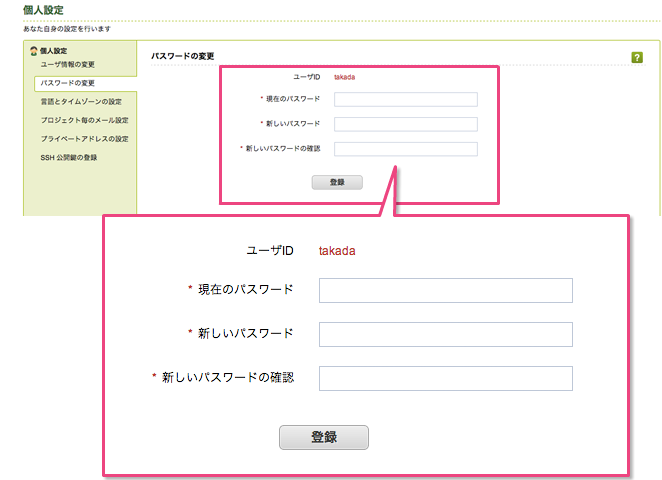This screenshot has height=480, width=662.
Task: Click the あなた自身の設定を行います description text
Action: [x=67, y=29]
